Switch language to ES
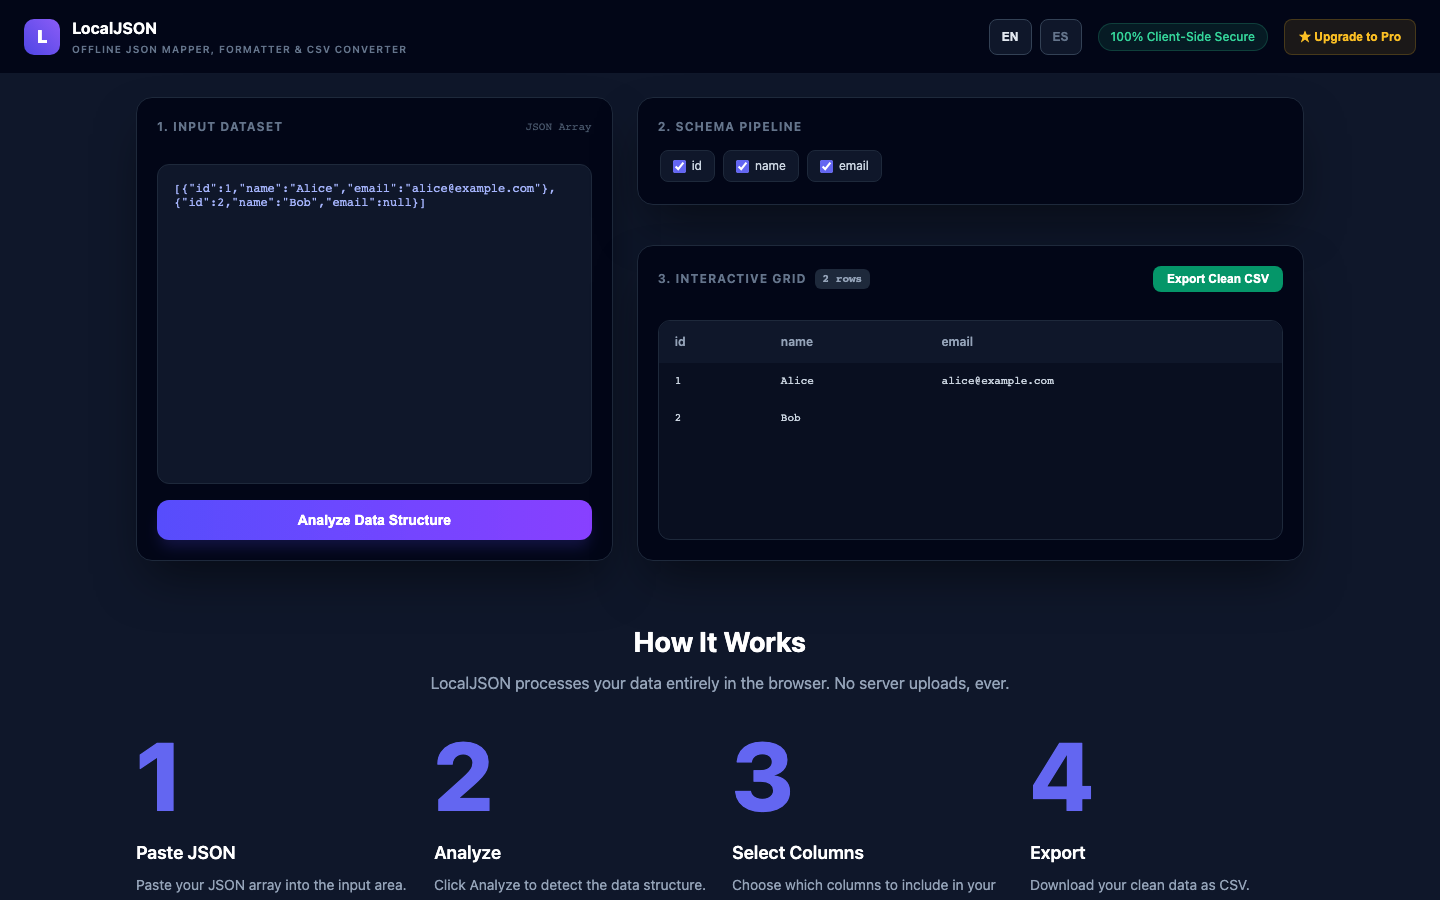 tap(1060, 37)
